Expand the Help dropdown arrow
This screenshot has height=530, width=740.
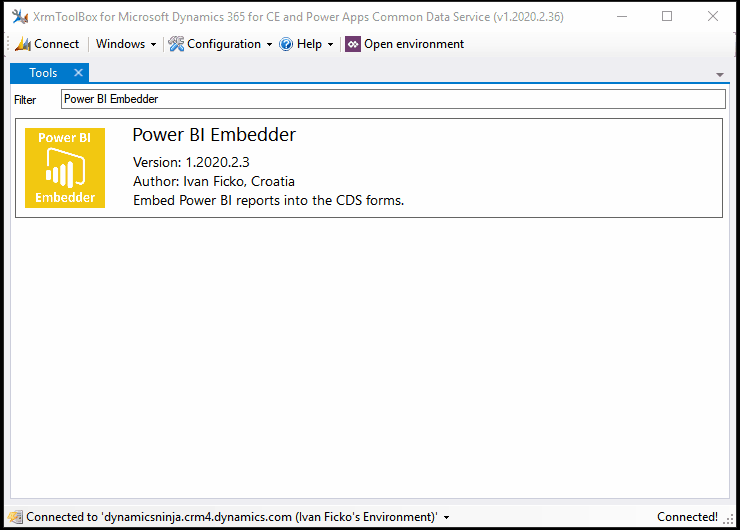click(x=330, y=44)
